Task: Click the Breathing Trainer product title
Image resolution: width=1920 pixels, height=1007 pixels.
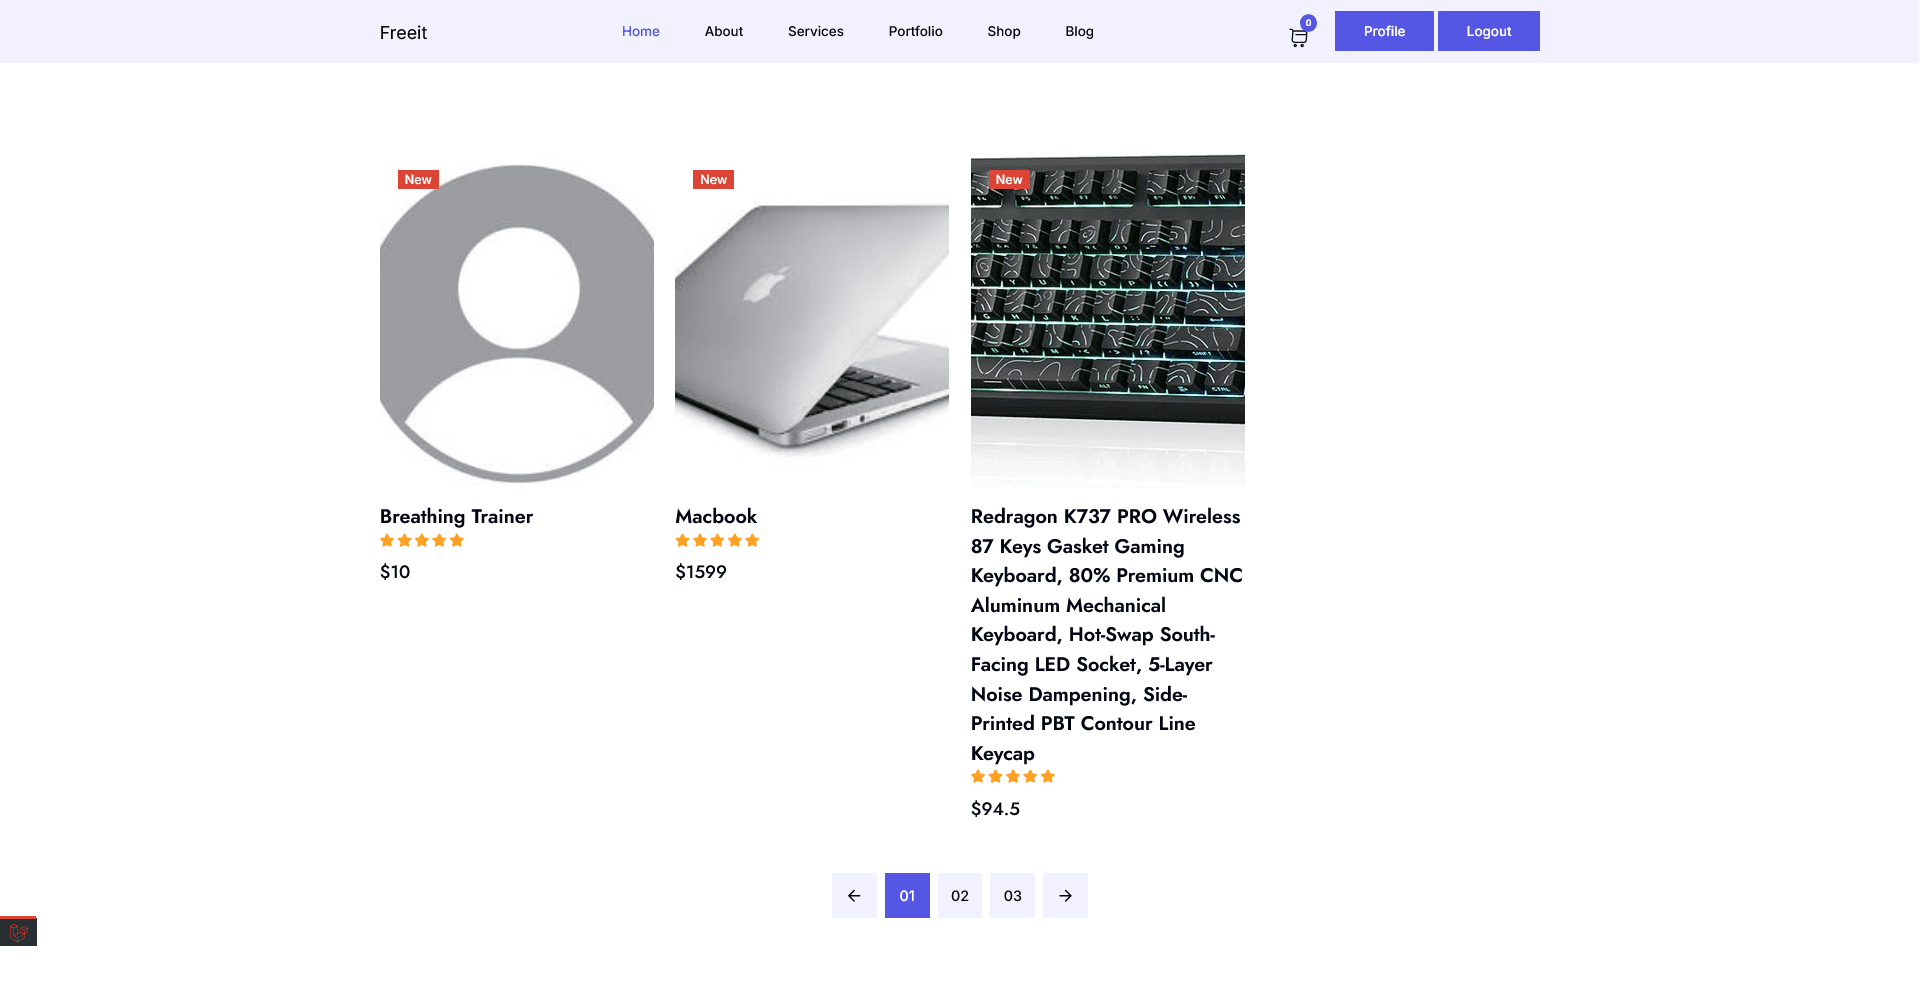Action: click(x=455, y=516)
